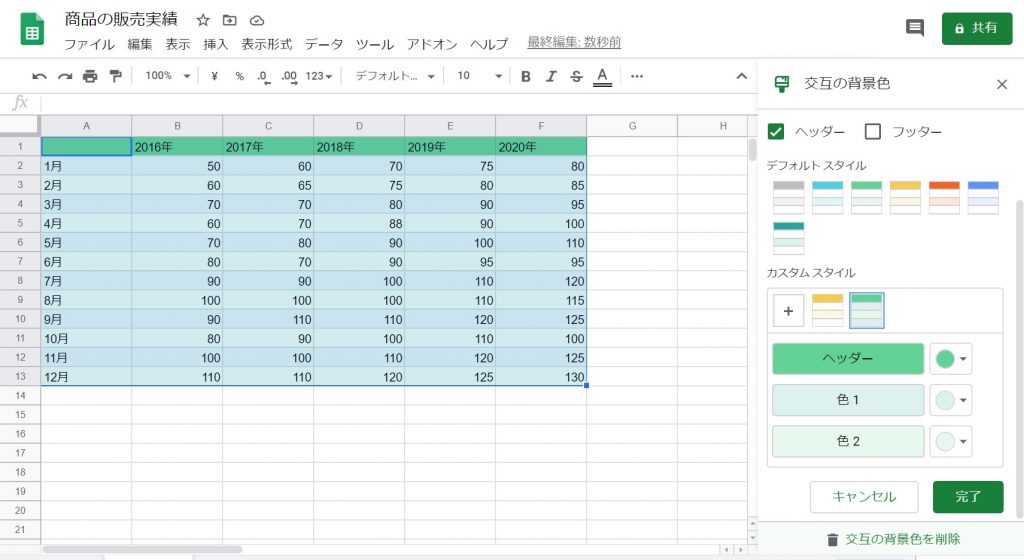Click 交互の背景色を削除 link
This screenshot has width=1024, height=560.
click(x=893, y=539)
